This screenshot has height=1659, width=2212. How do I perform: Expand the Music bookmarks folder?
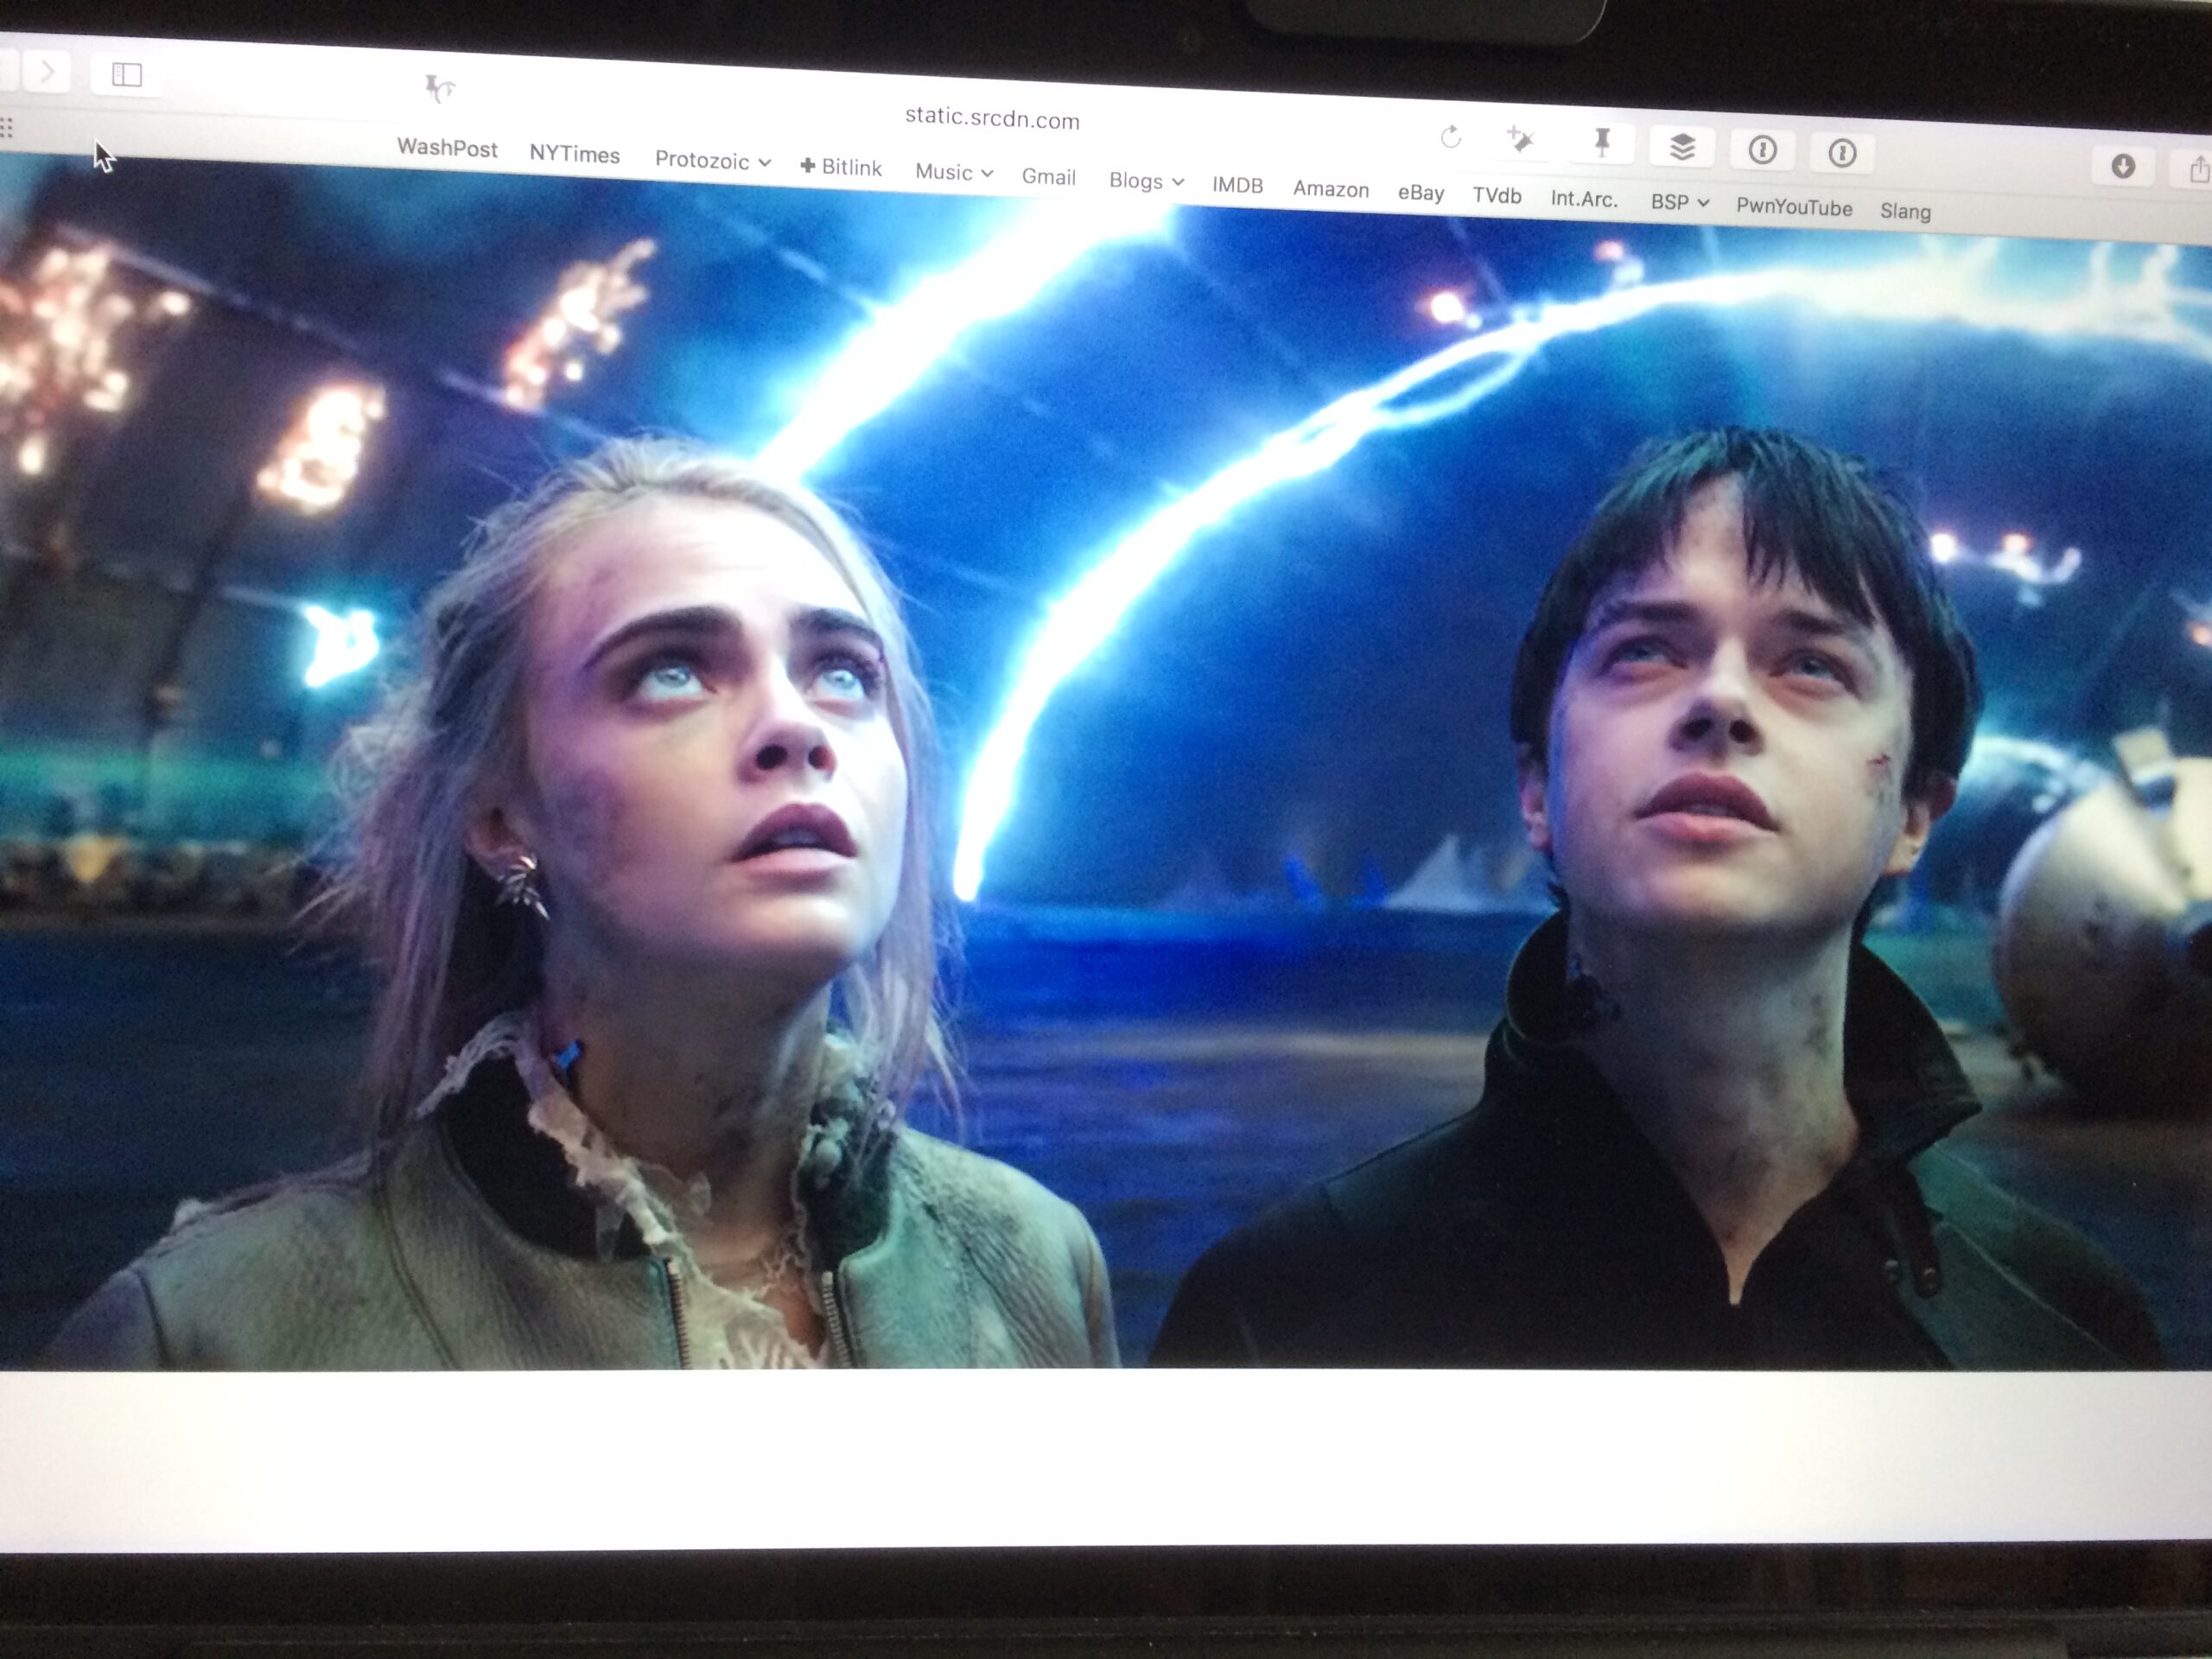[x=954, y=172]
